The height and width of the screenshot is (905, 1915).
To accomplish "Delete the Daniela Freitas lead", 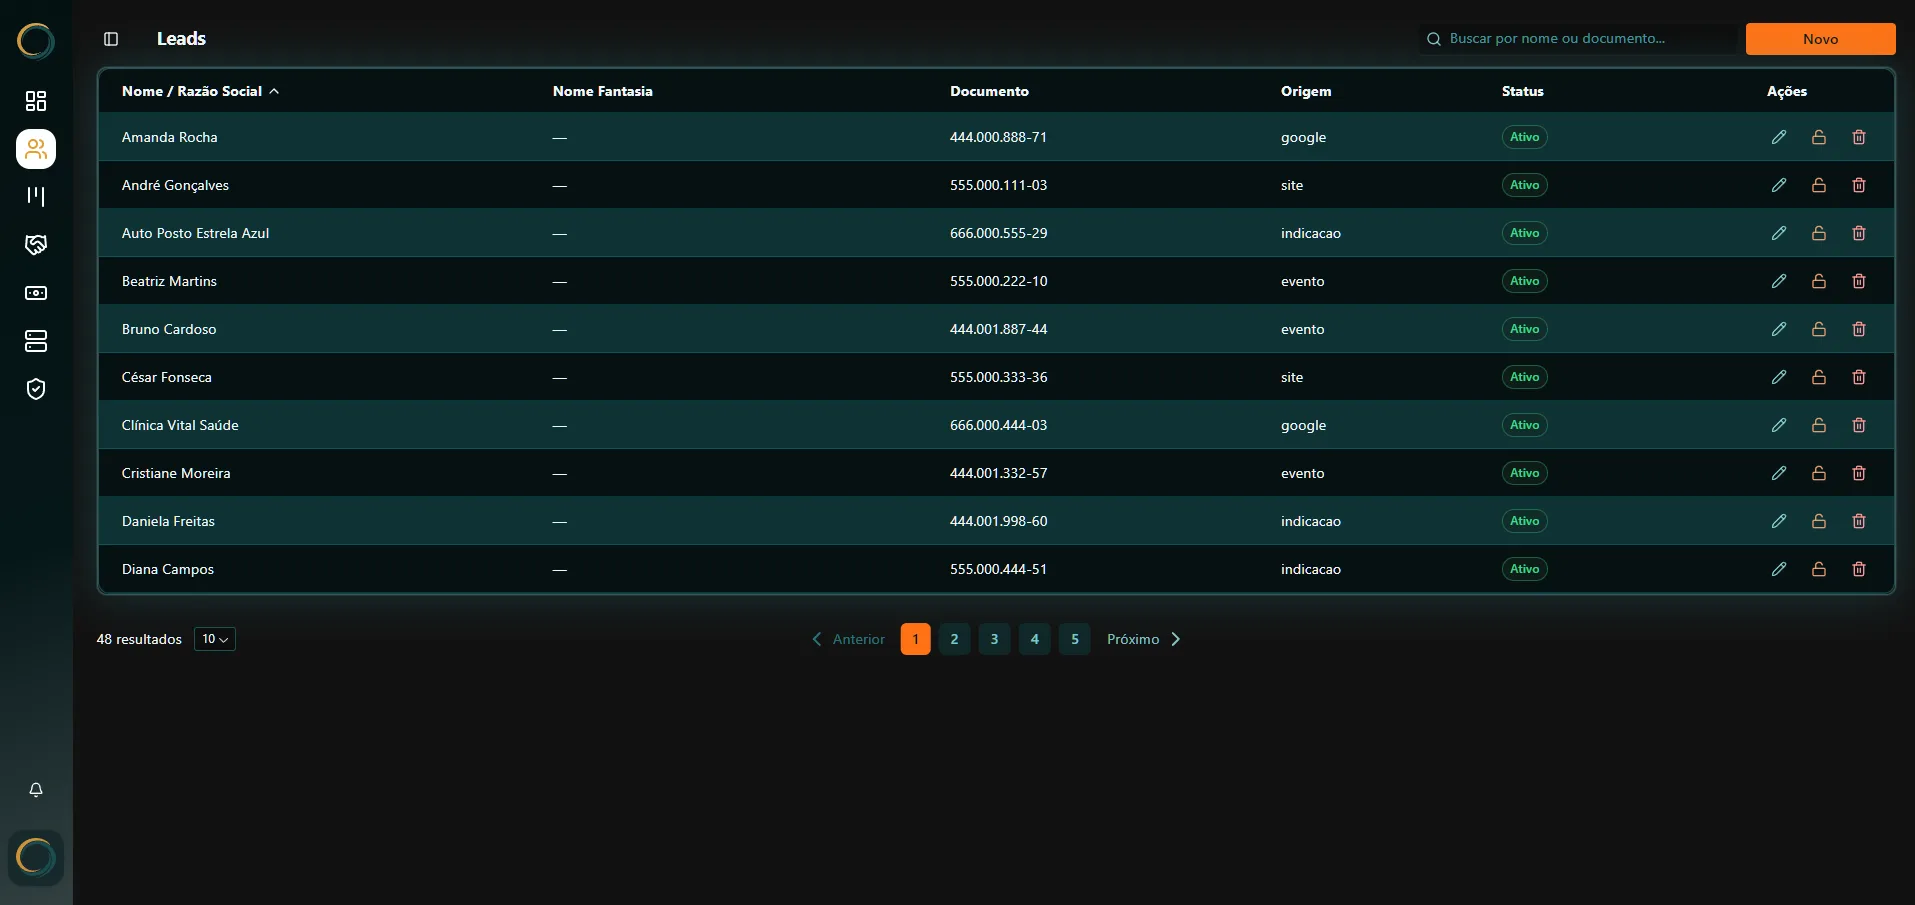I will coord(1859,521).
